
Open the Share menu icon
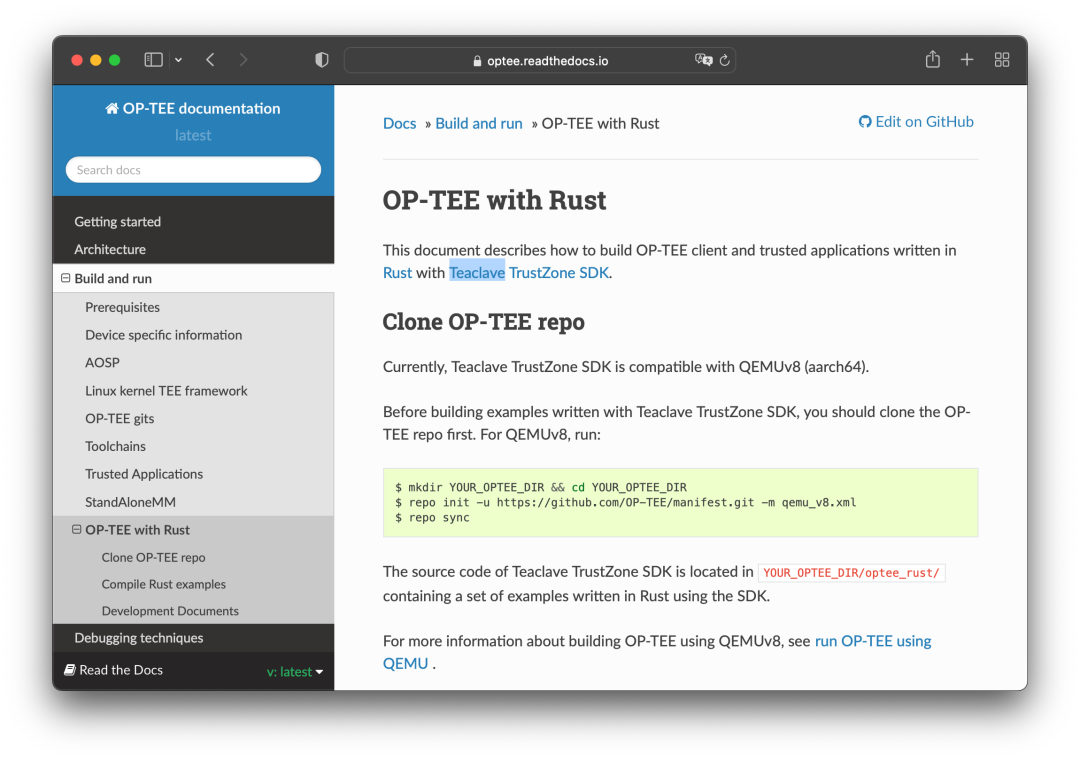[x=932, y=60]
